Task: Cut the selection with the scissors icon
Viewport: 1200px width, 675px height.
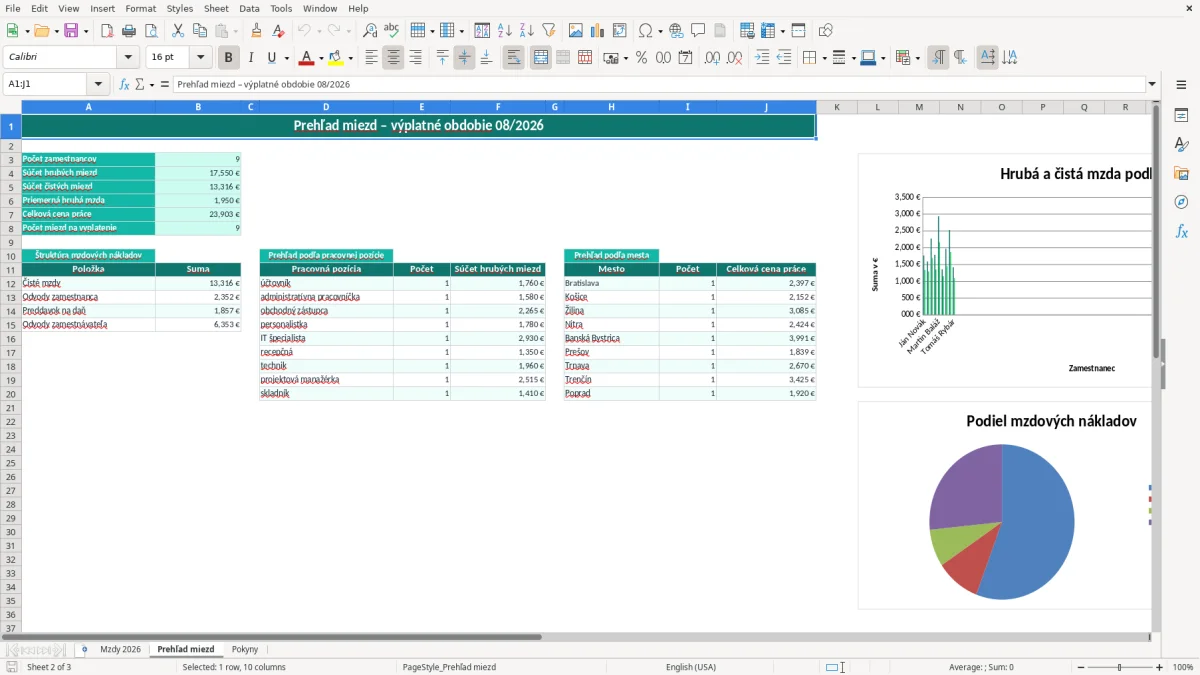Action: [x=178, y=31]
